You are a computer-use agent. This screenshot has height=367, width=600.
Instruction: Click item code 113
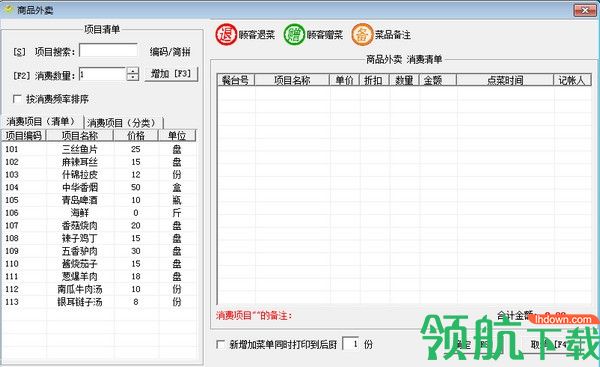point(11,302)
